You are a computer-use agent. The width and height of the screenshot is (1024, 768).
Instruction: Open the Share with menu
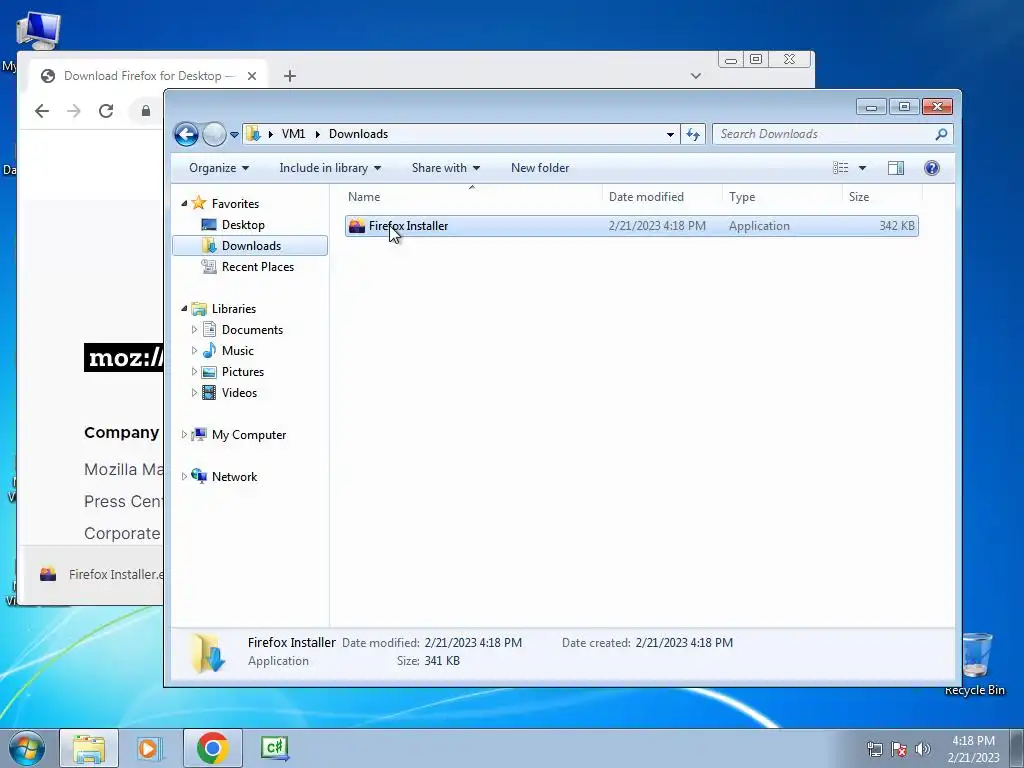pos(445,168)
